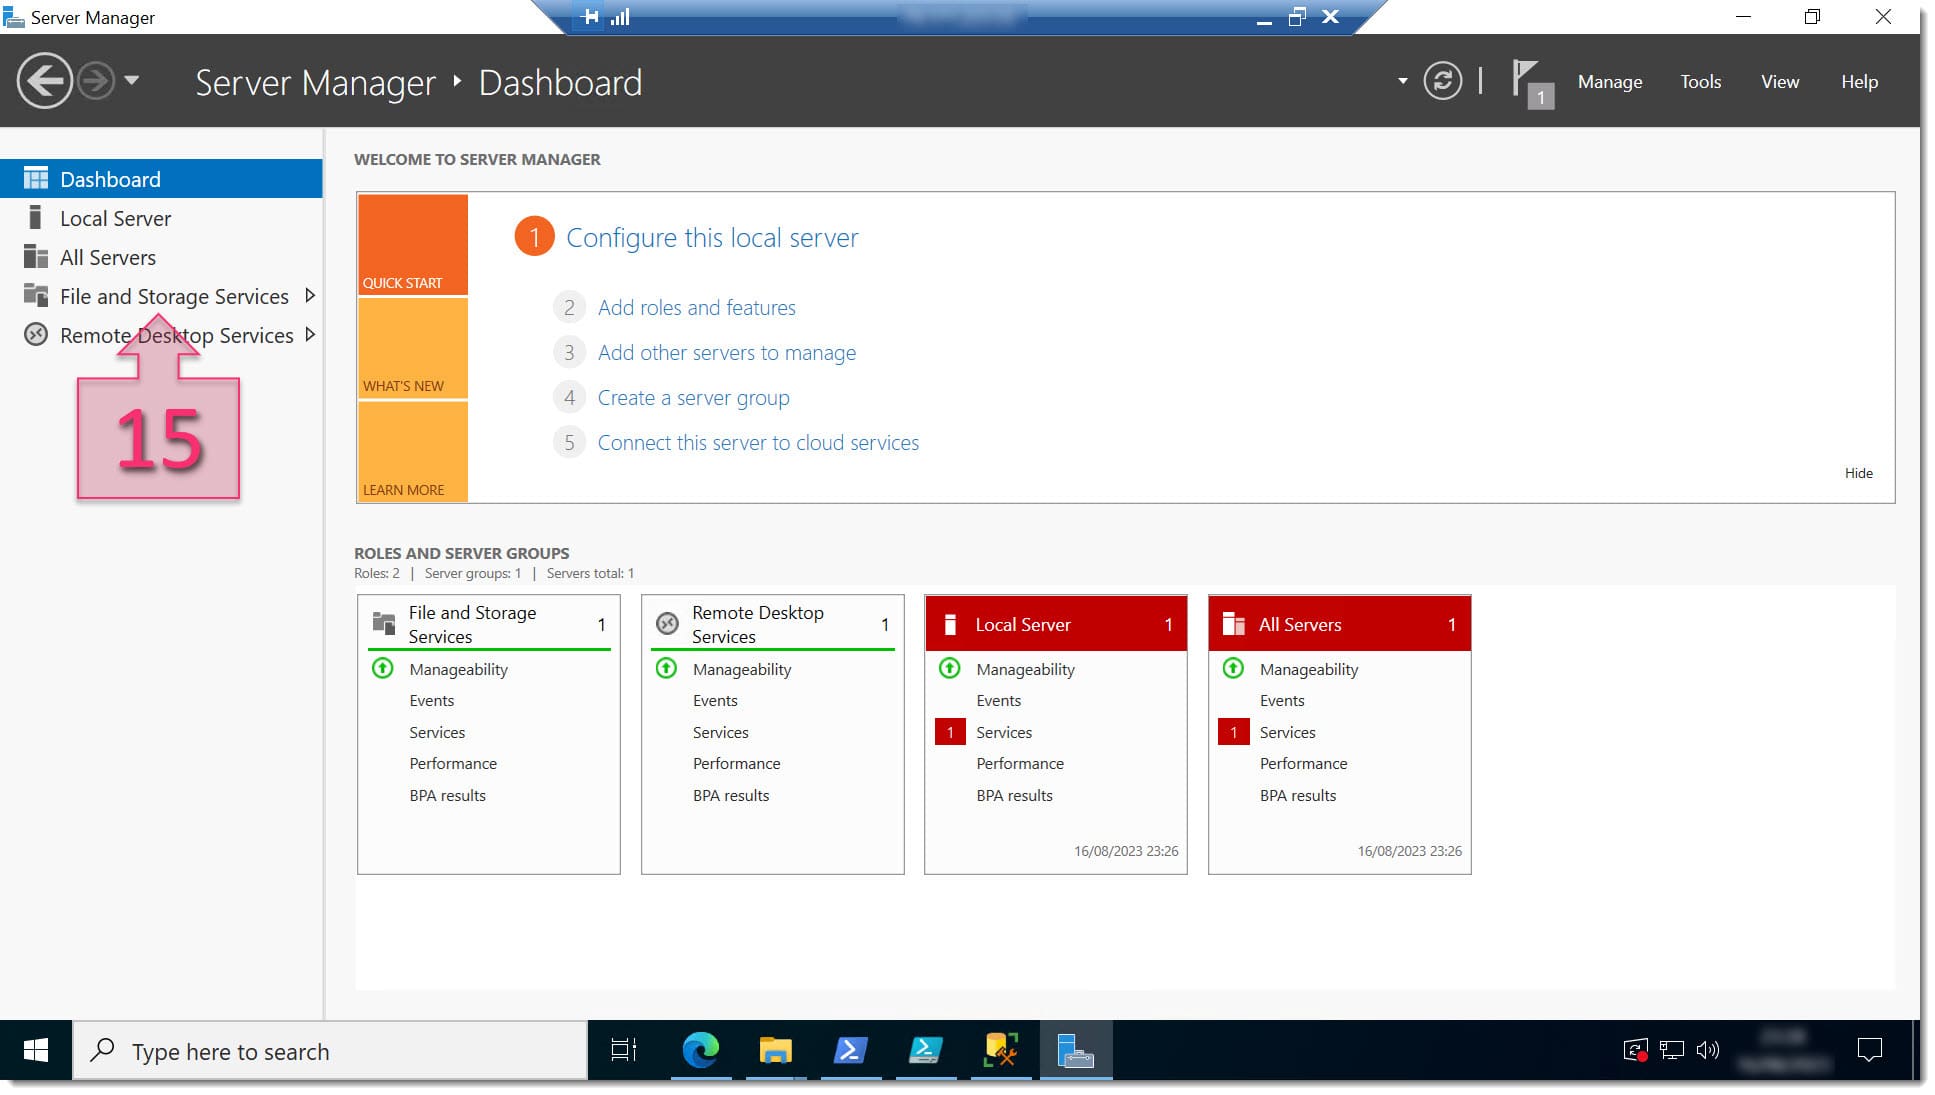The height and width of the screenshot is (1095, 1935).
Task: Open the Help menu
Action: point(1859,82)
